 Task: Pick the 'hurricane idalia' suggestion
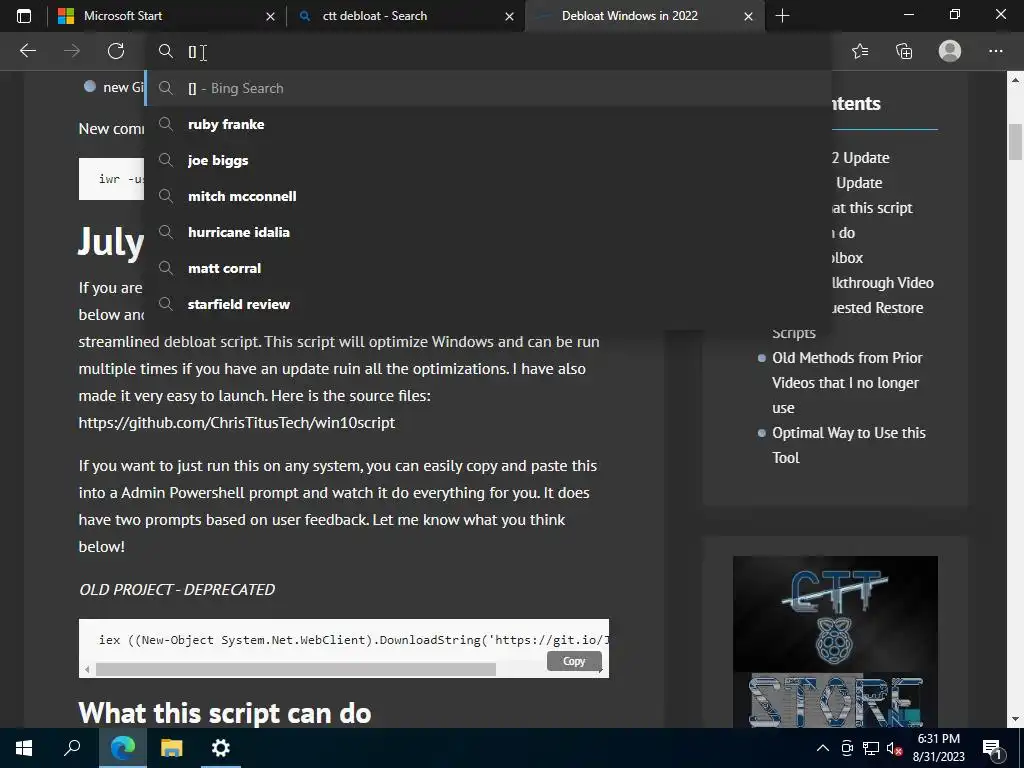coord(488,232)
